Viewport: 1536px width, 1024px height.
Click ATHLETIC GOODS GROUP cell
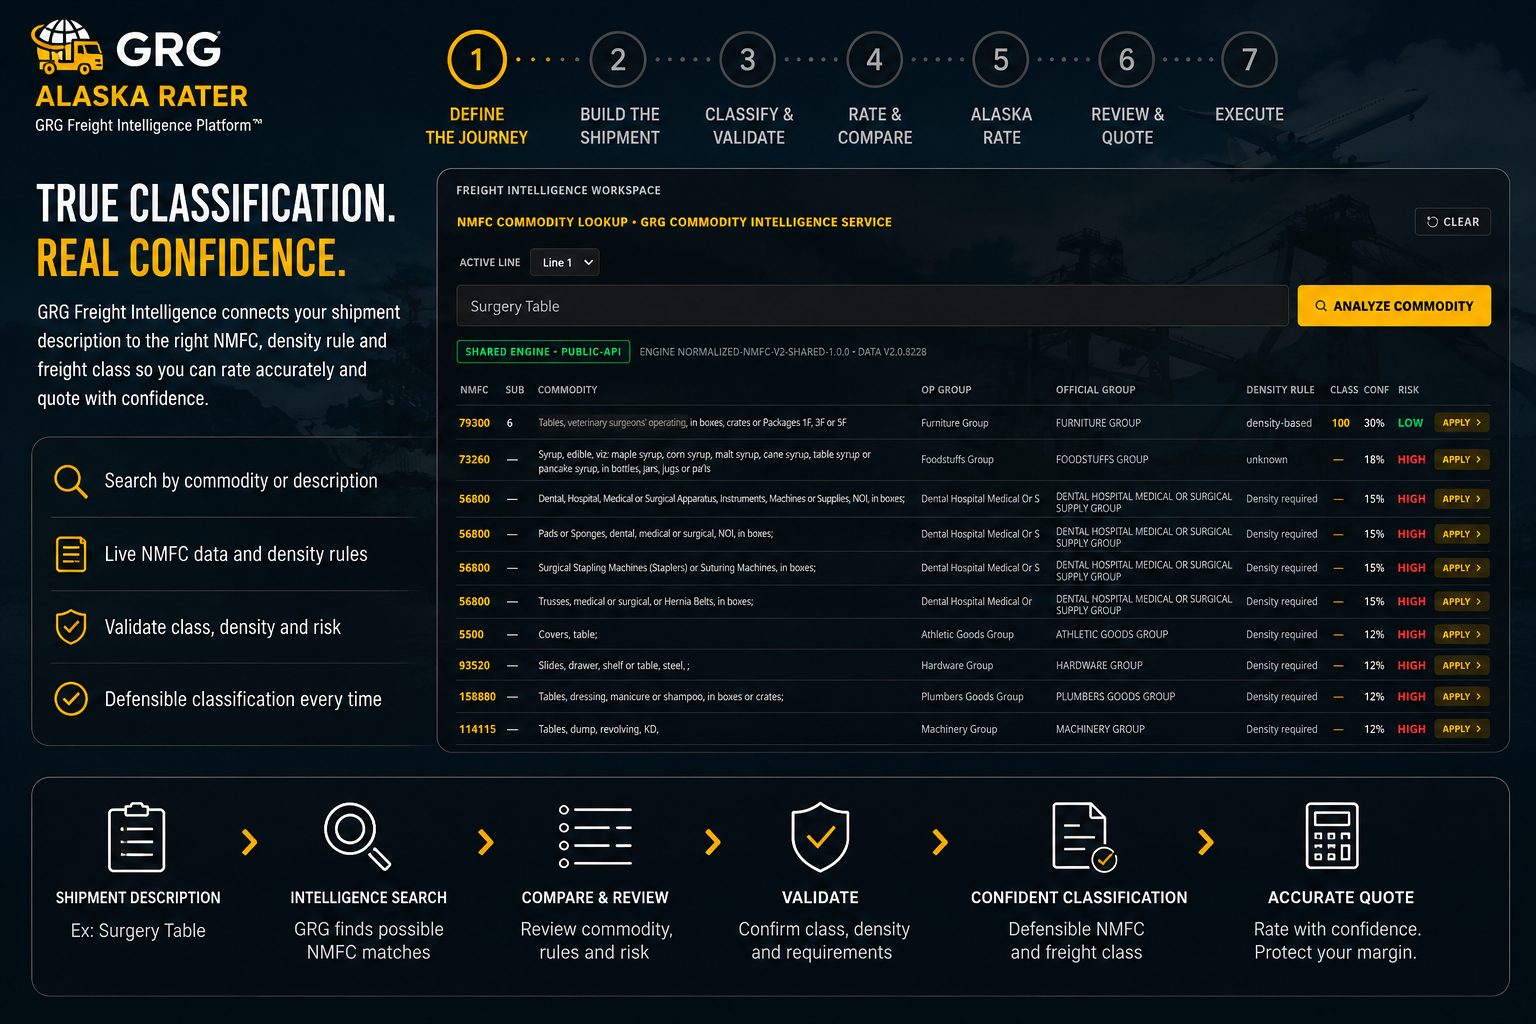[1112, 635]
